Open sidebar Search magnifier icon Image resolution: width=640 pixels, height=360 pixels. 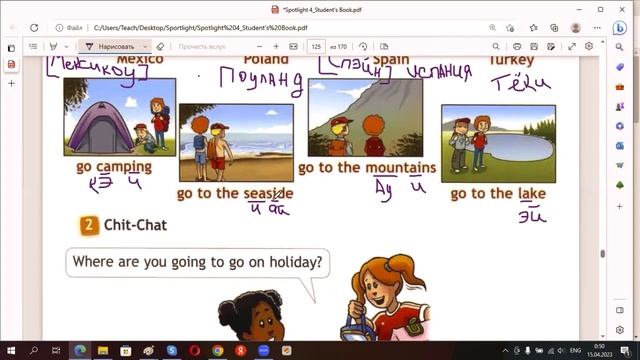click(620, 47)
